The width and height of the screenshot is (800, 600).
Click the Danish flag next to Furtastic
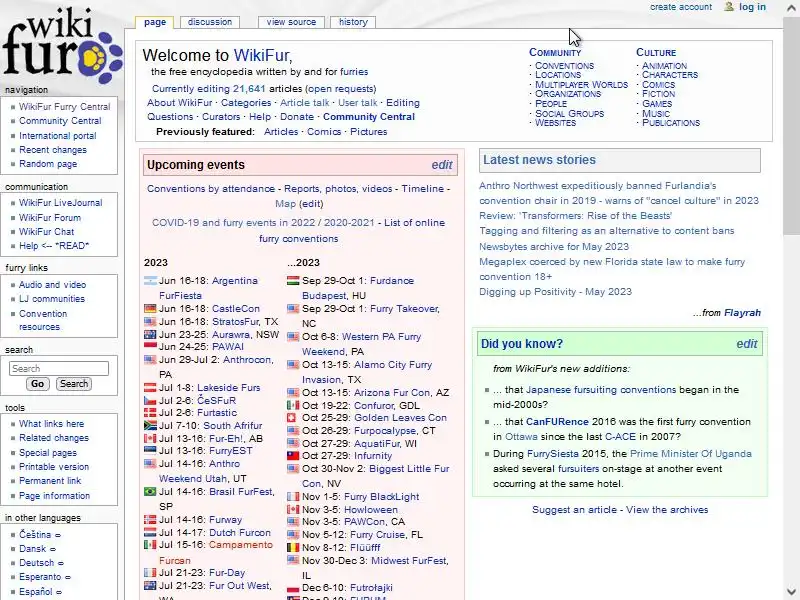[x=150, y=413]
